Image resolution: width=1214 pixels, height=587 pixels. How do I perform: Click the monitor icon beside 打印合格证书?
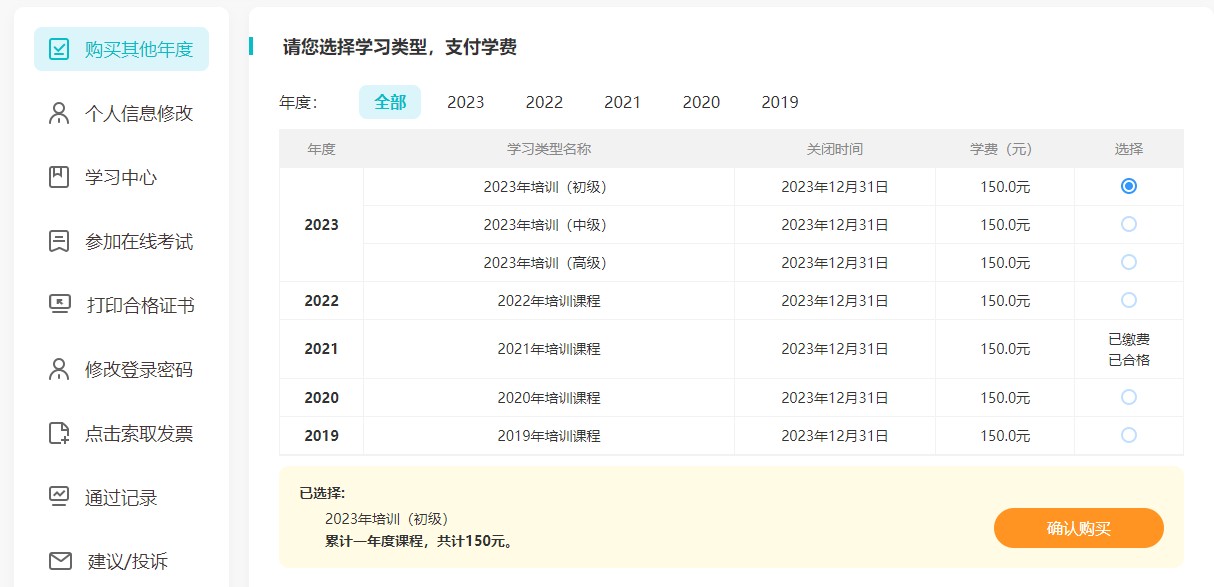pyautogui.click(x=59, y=305)
